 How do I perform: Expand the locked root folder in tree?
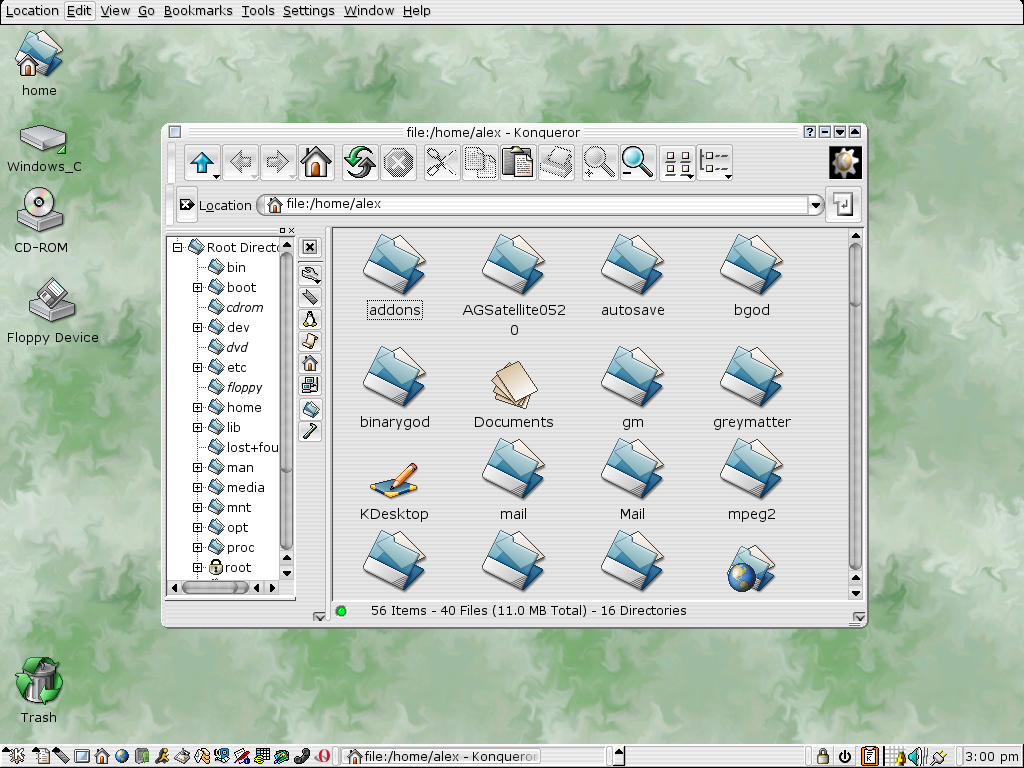197,568
